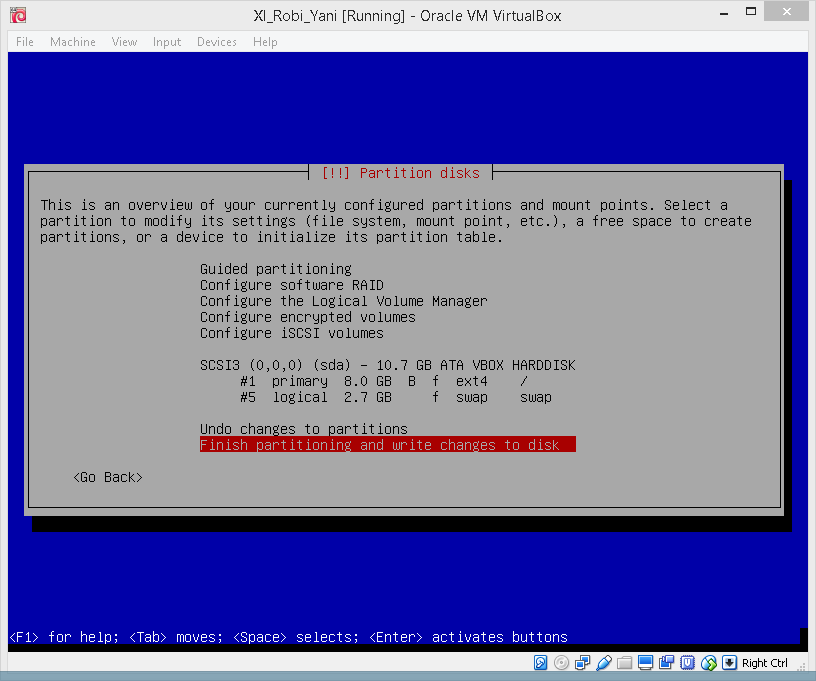Click the VirtualBox logo in the title bar
The height and width of the screenshot is (681, 816).
tap(18, 15)
